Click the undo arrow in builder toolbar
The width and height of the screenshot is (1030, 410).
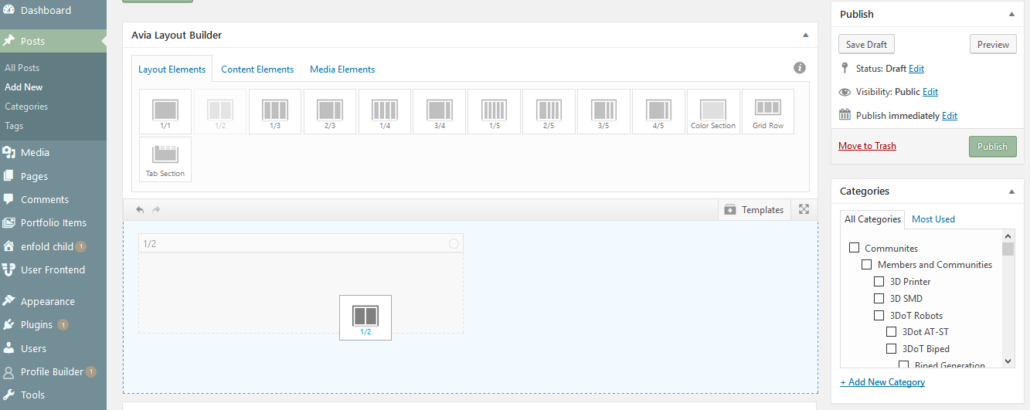pyautogui.click(x=140, y=210)
